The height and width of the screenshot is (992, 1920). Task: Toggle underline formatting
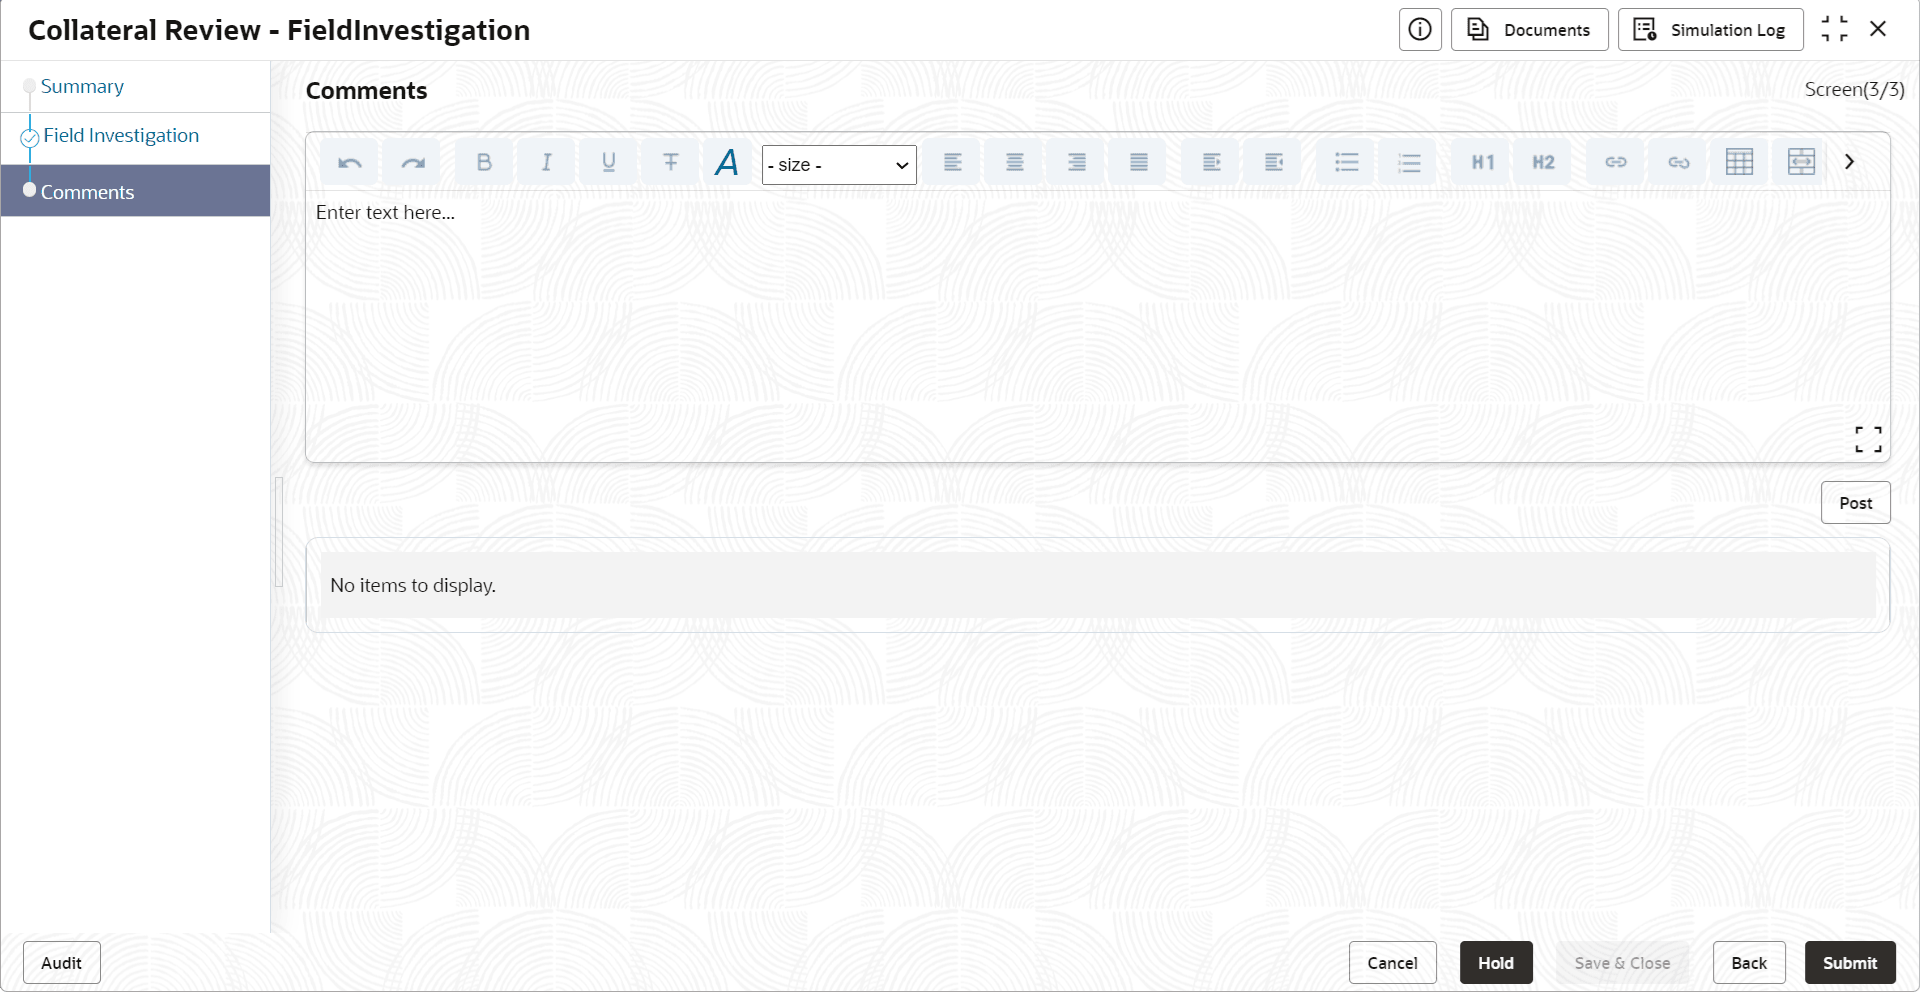coord(608,162)
